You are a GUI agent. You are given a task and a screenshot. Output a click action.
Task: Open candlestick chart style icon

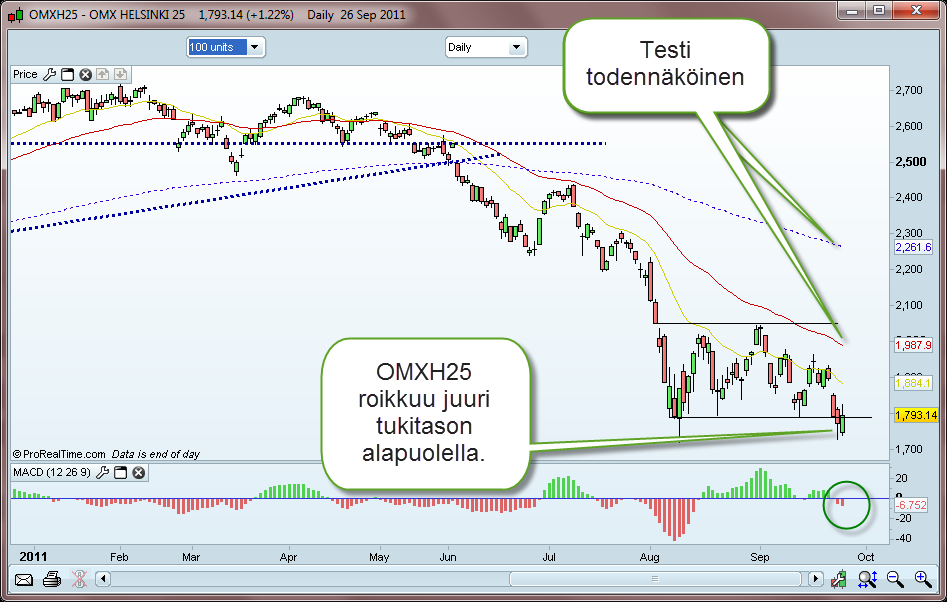[x=838, y=580]
